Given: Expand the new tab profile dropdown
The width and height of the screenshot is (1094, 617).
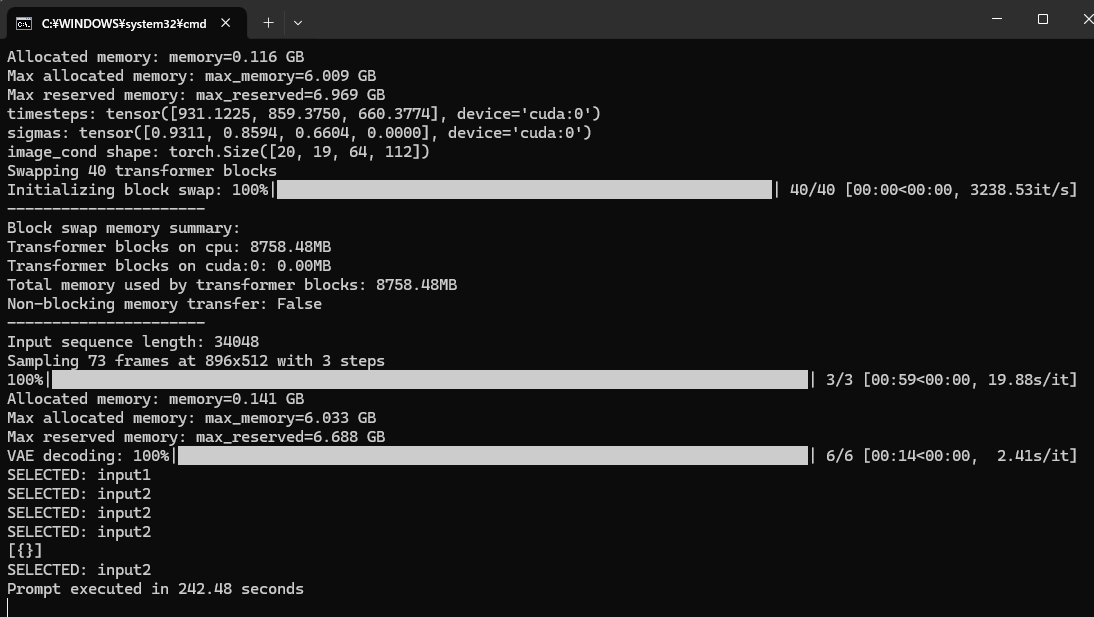Looking at the screenshot, I should (x=298, y=22).
